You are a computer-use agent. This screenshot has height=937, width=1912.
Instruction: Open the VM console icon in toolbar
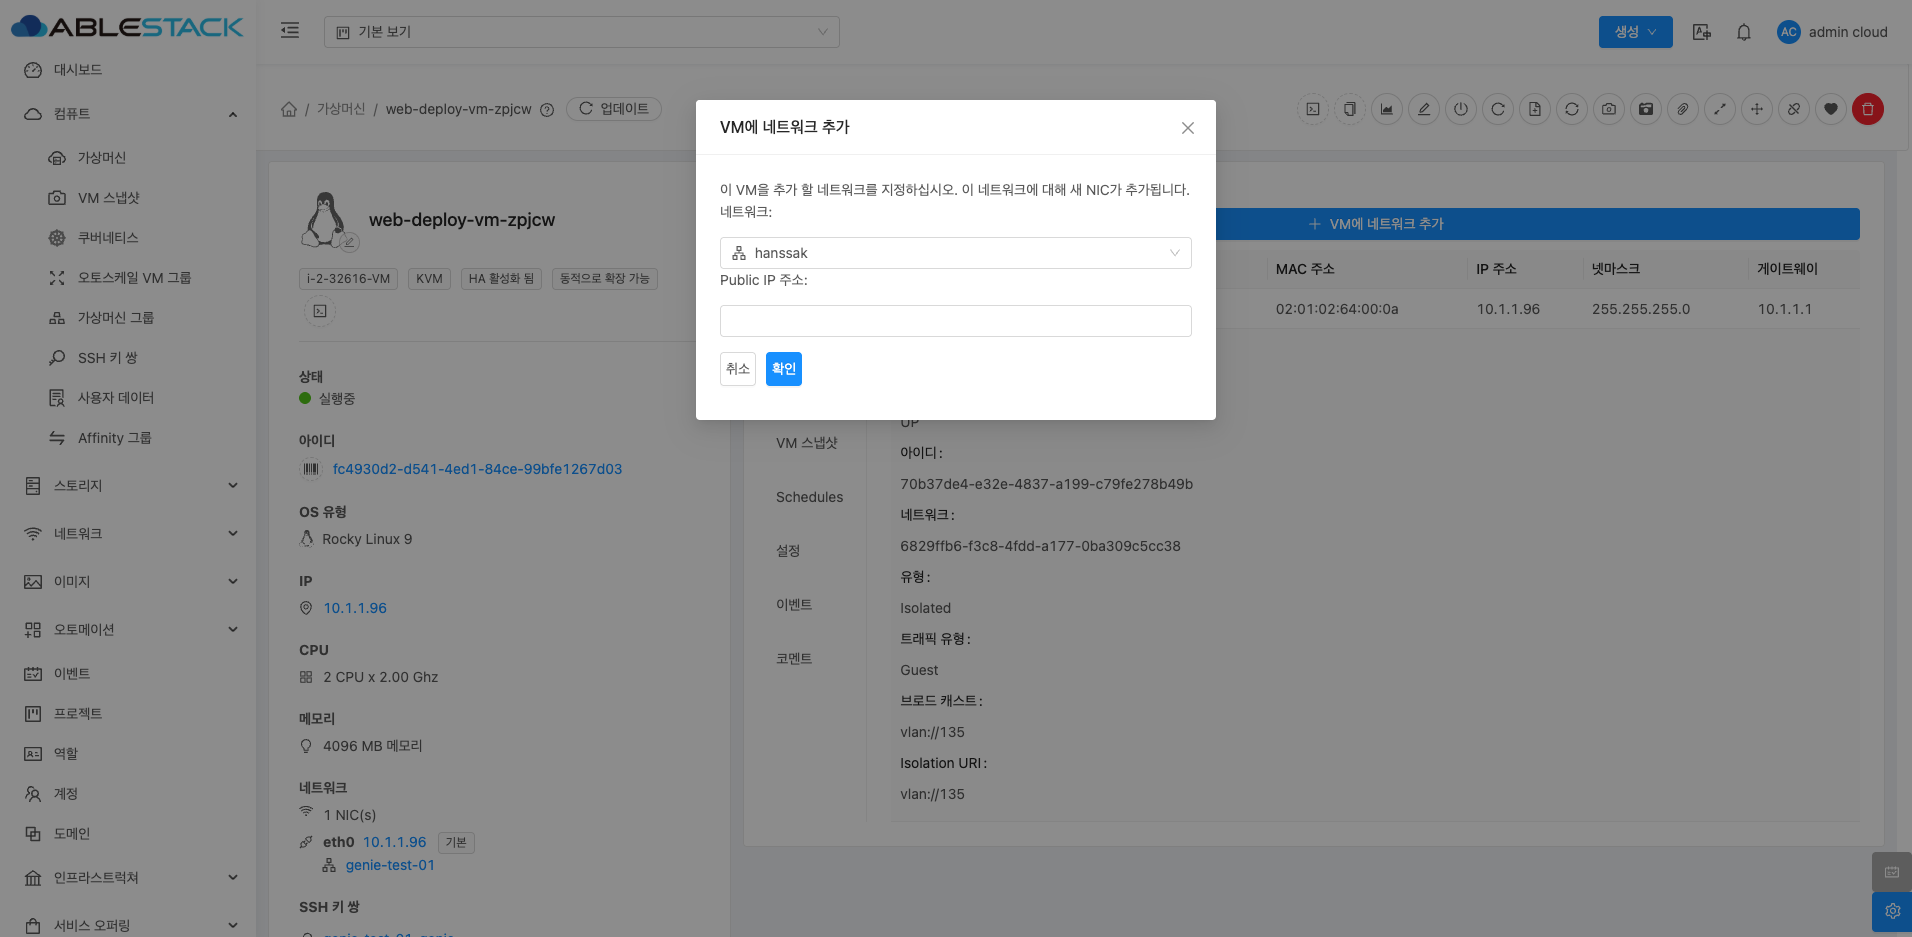(x=1313, y=109)
